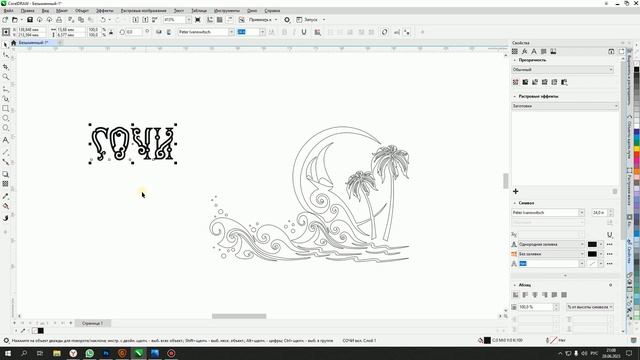Image resolution: width=640 pixels, height=360 pixels.
Task: Click the Open folder icon
Action: (15, 20)
